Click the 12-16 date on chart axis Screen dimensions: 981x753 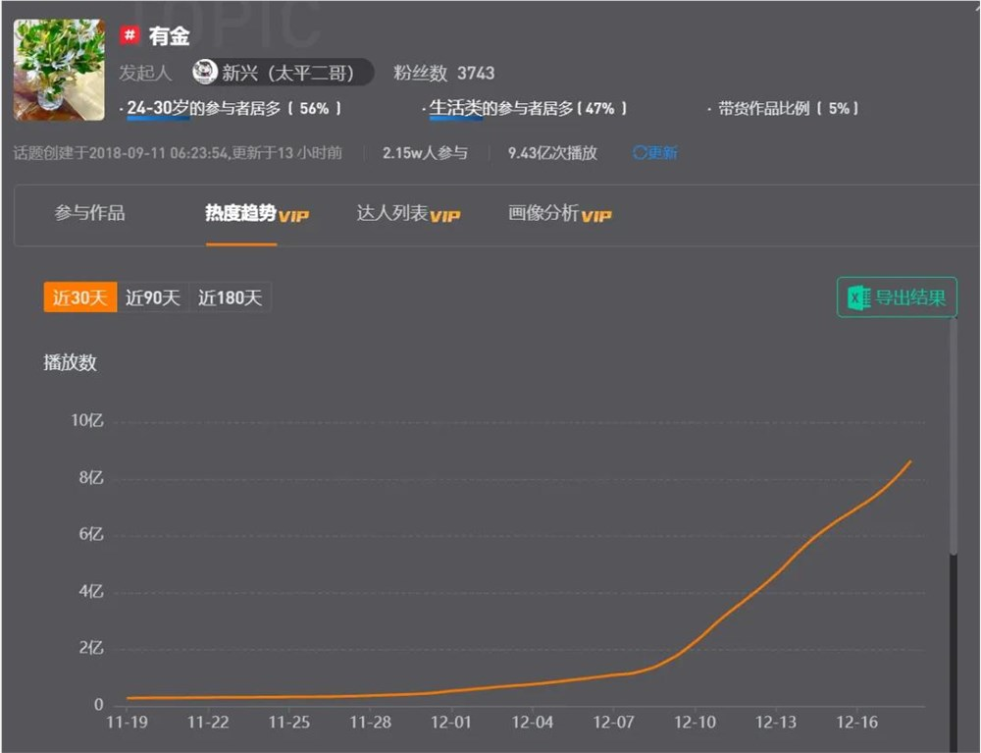857,722
